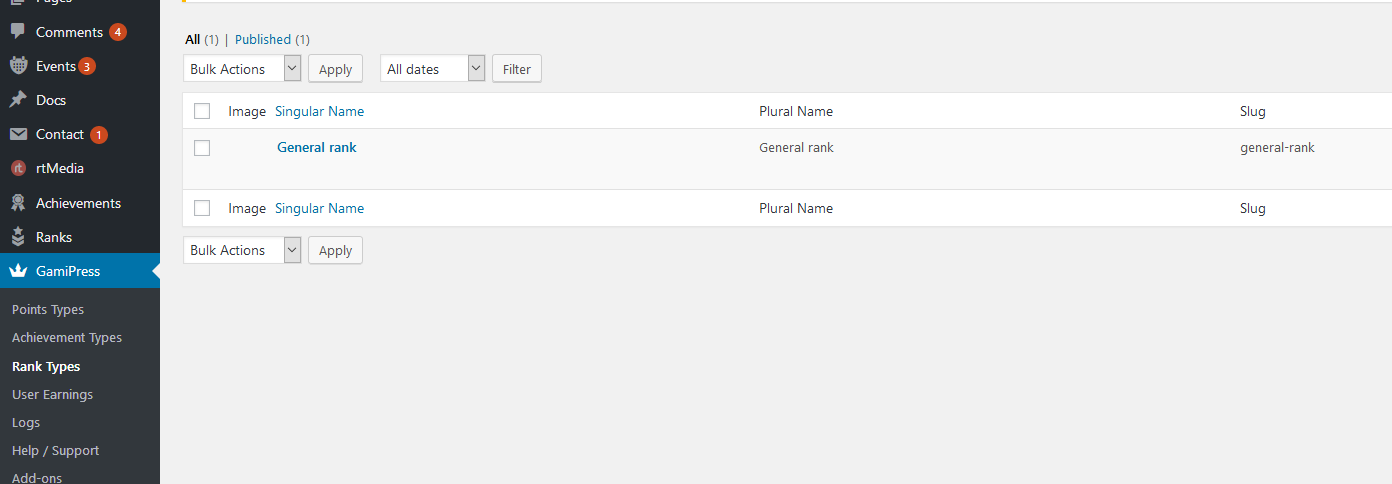Sort by the Singular Name column header
This screenshot has width=1392, height=484.
[319, 111]
